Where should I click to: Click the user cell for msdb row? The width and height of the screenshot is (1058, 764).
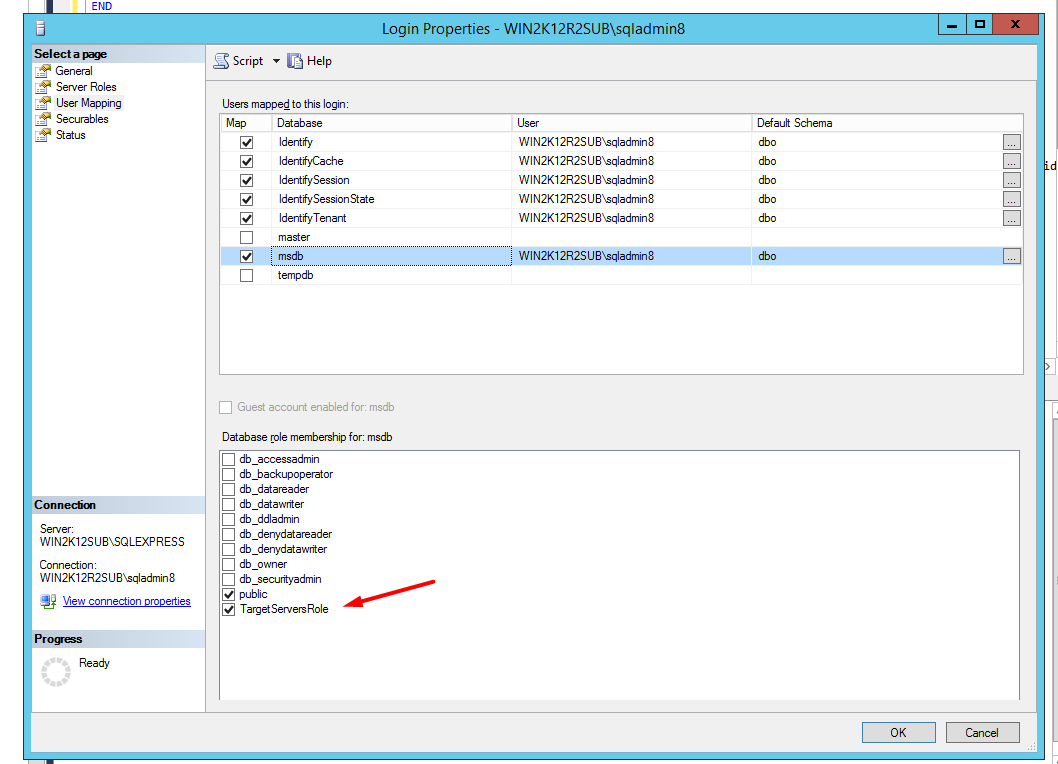(632, 256)
